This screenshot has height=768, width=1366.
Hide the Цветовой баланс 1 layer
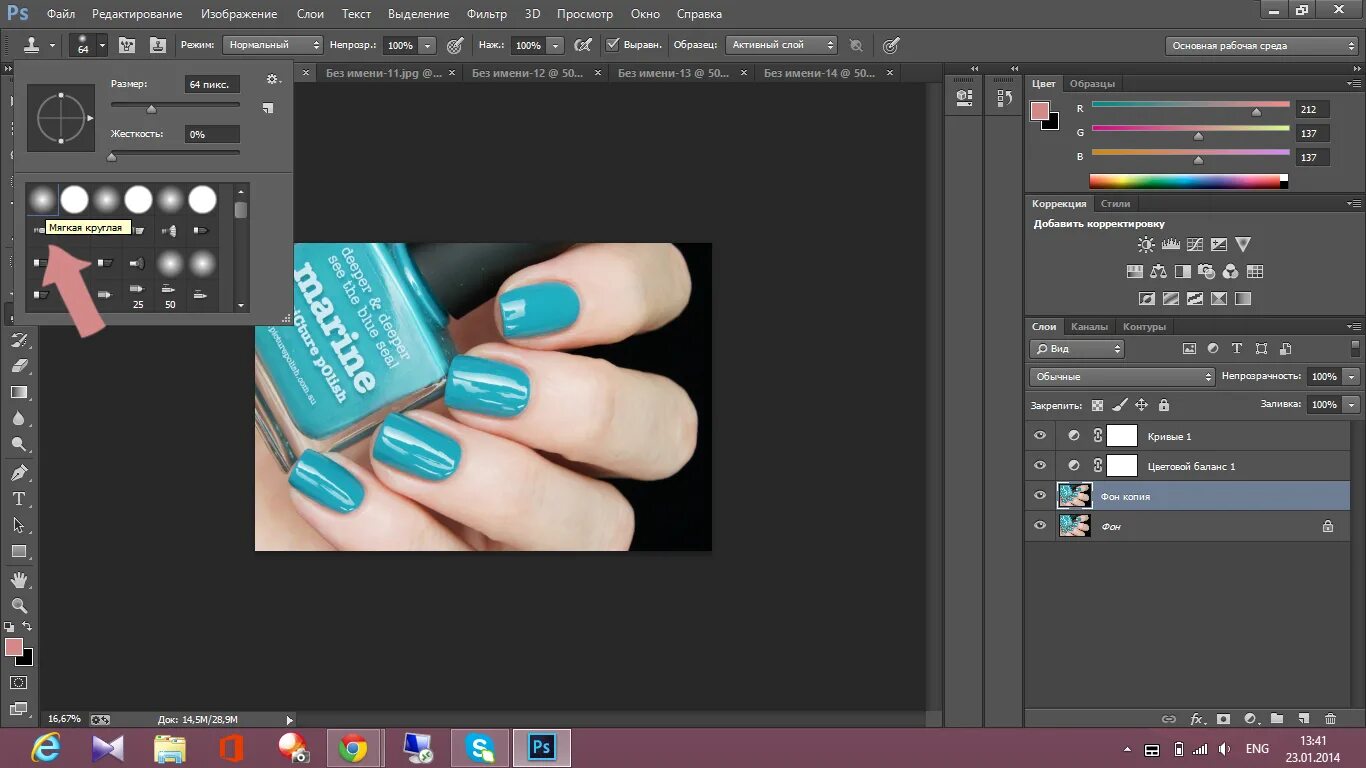tap(1040, 466)
